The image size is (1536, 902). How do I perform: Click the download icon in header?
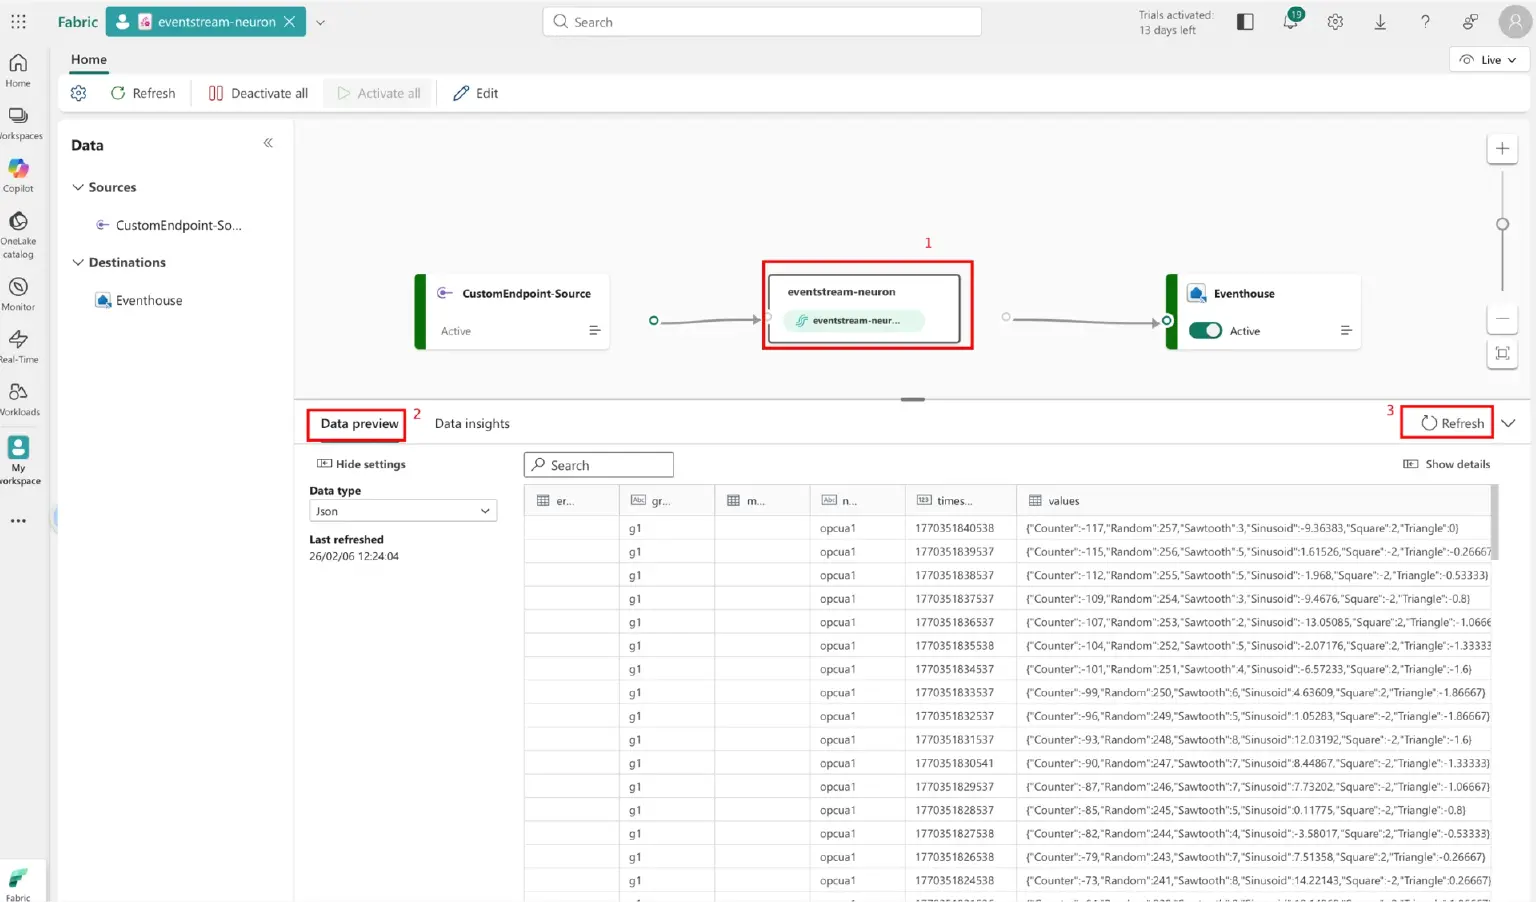[x=1380, y=22]
